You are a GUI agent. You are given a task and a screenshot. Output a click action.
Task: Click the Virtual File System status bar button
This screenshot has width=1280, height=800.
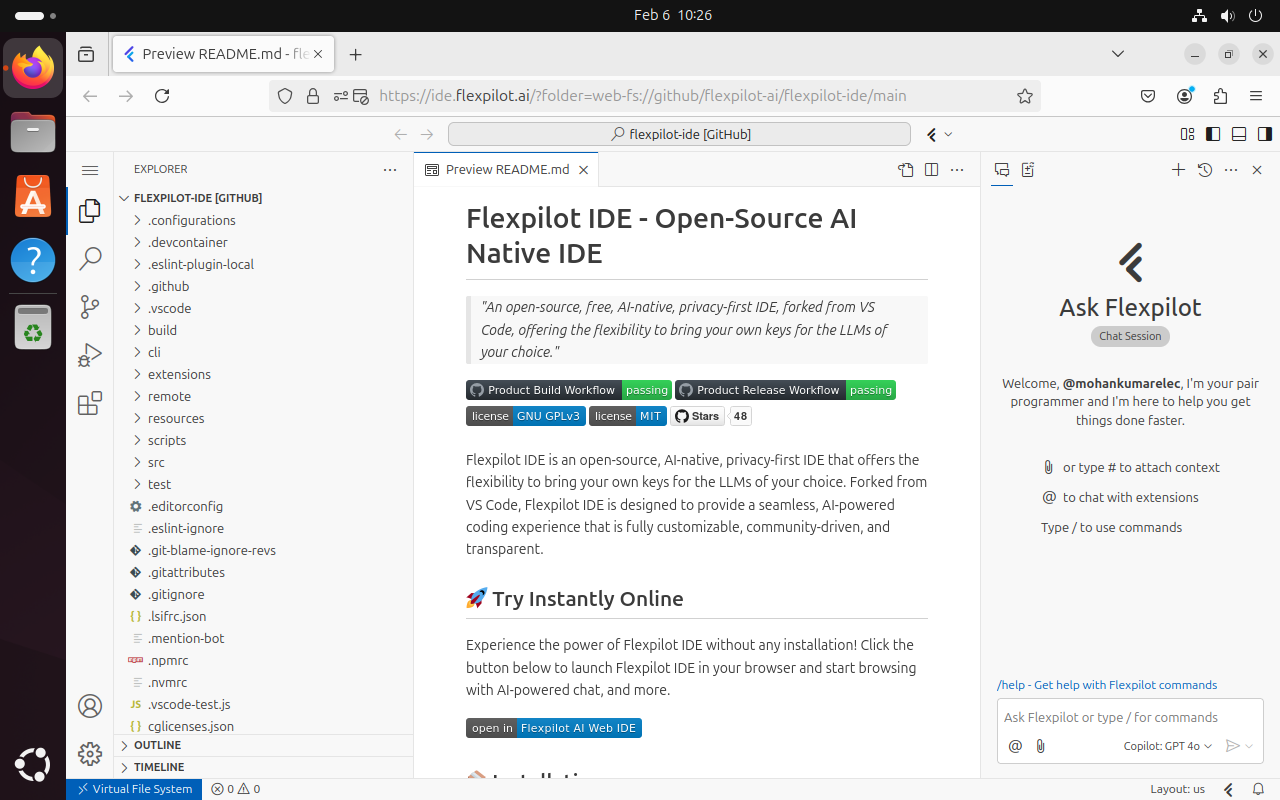[134, 789]
